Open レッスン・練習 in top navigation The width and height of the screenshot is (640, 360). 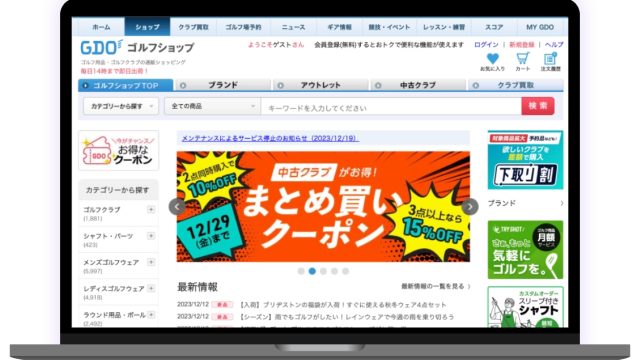click(444, 27)
